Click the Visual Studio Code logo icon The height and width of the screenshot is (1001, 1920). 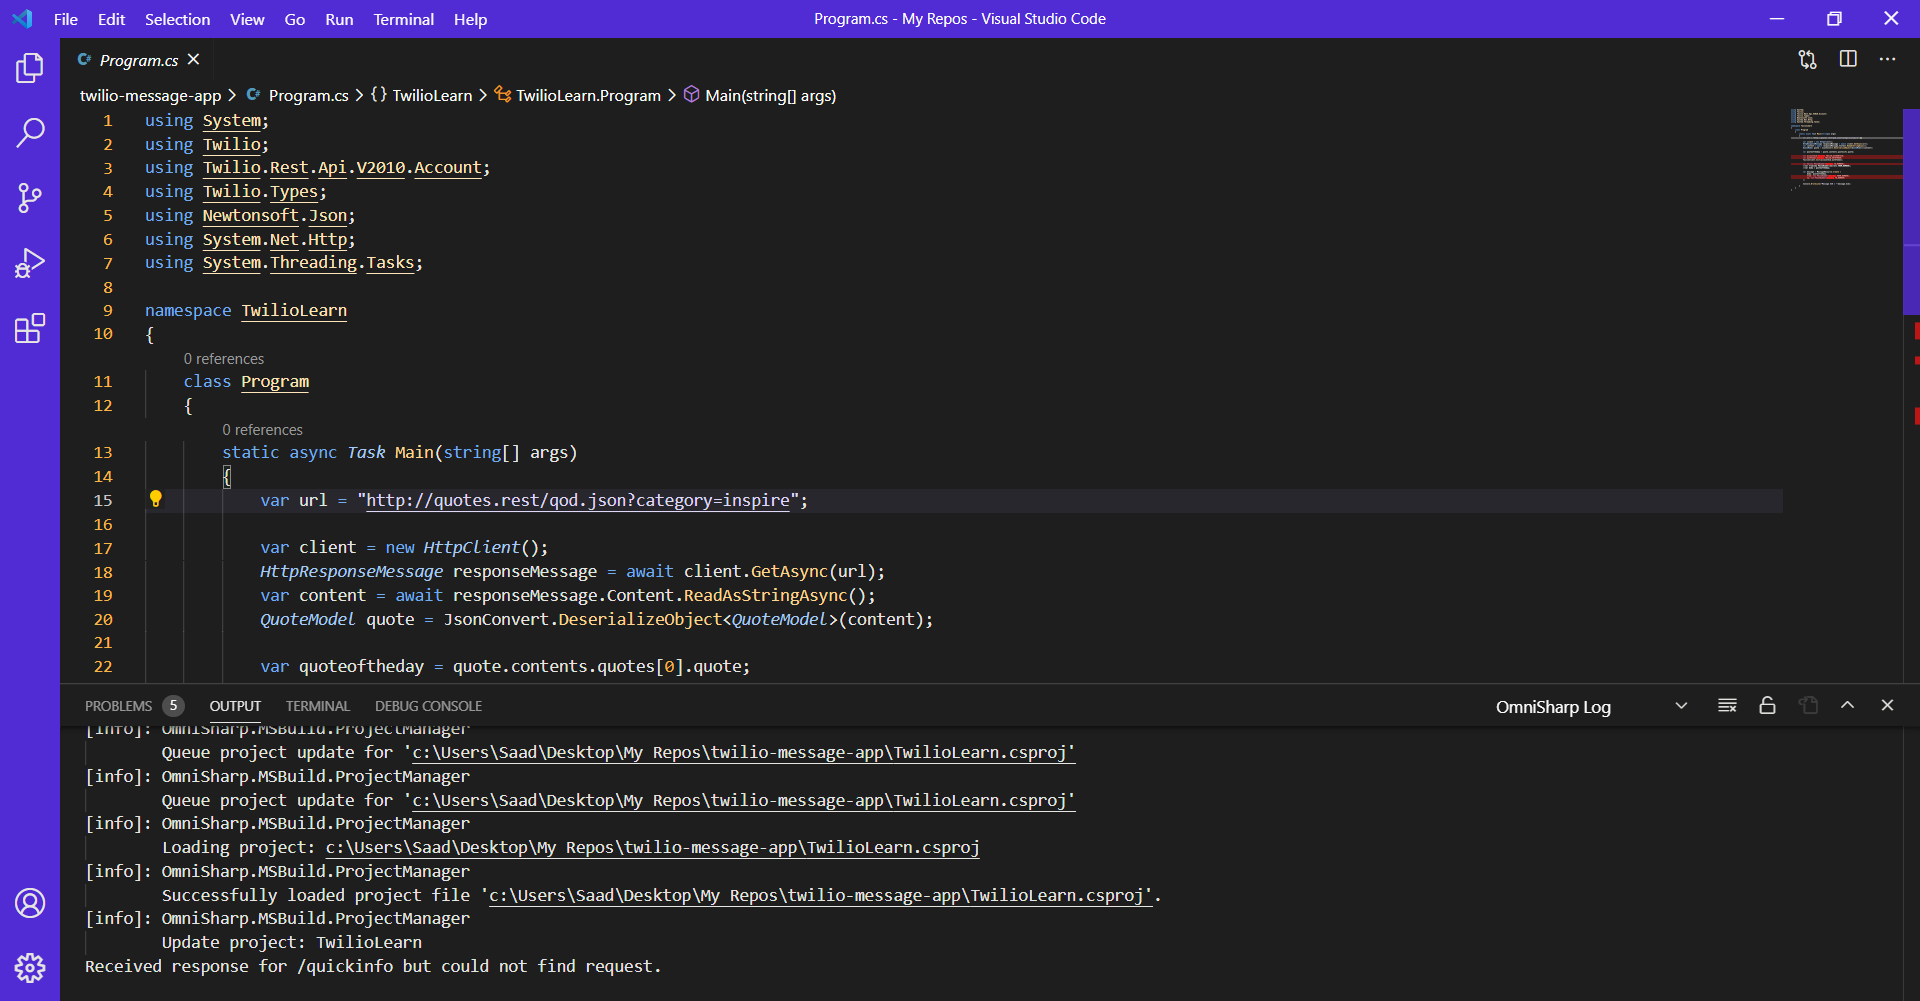pos(22,19)
